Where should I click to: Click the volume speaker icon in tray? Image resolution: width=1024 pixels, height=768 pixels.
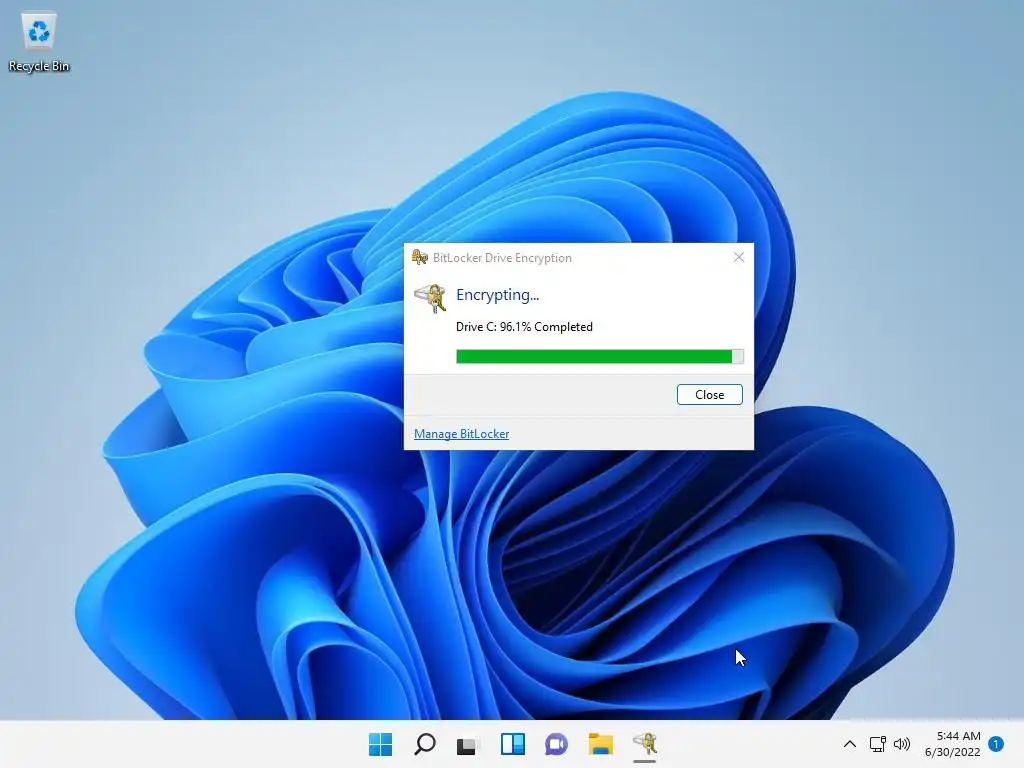pos(902,744)
